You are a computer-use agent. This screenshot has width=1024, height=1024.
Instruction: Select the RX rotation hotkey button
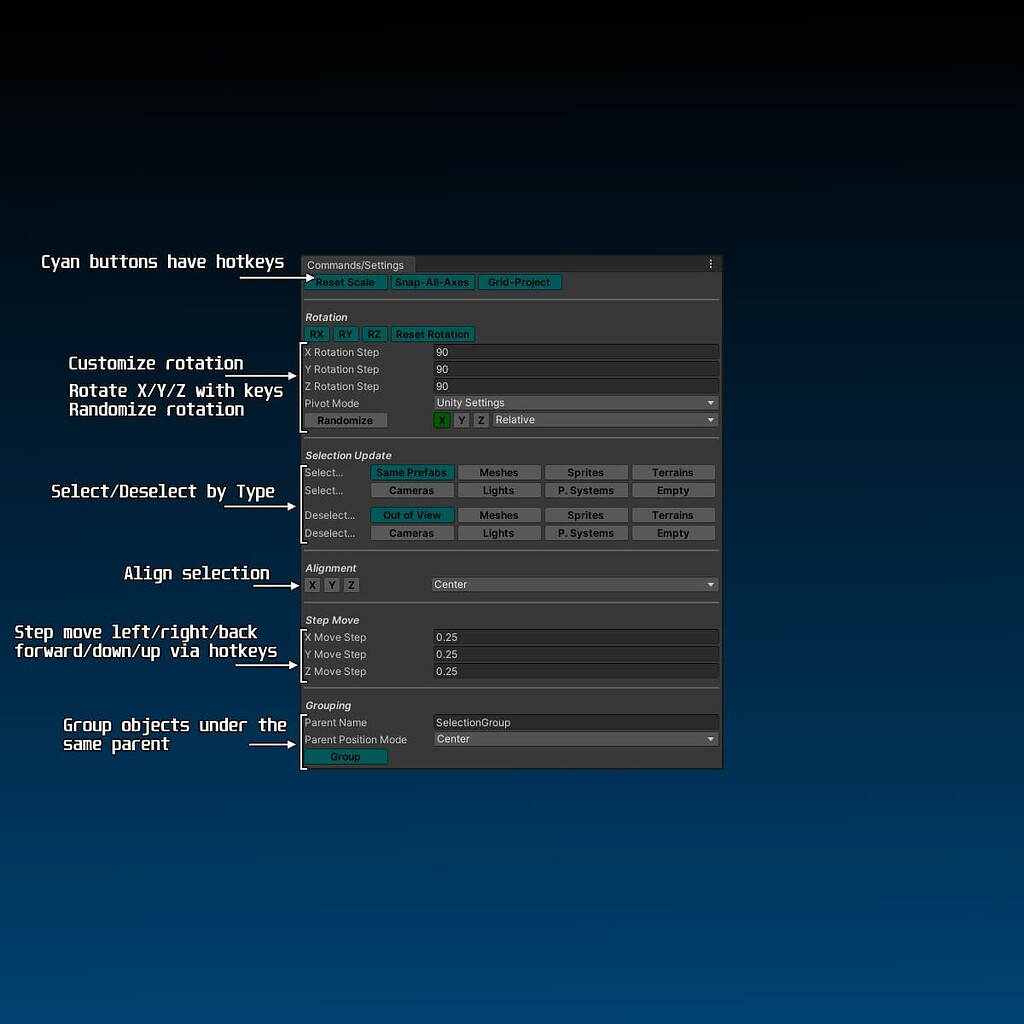[x=316, y=334]
